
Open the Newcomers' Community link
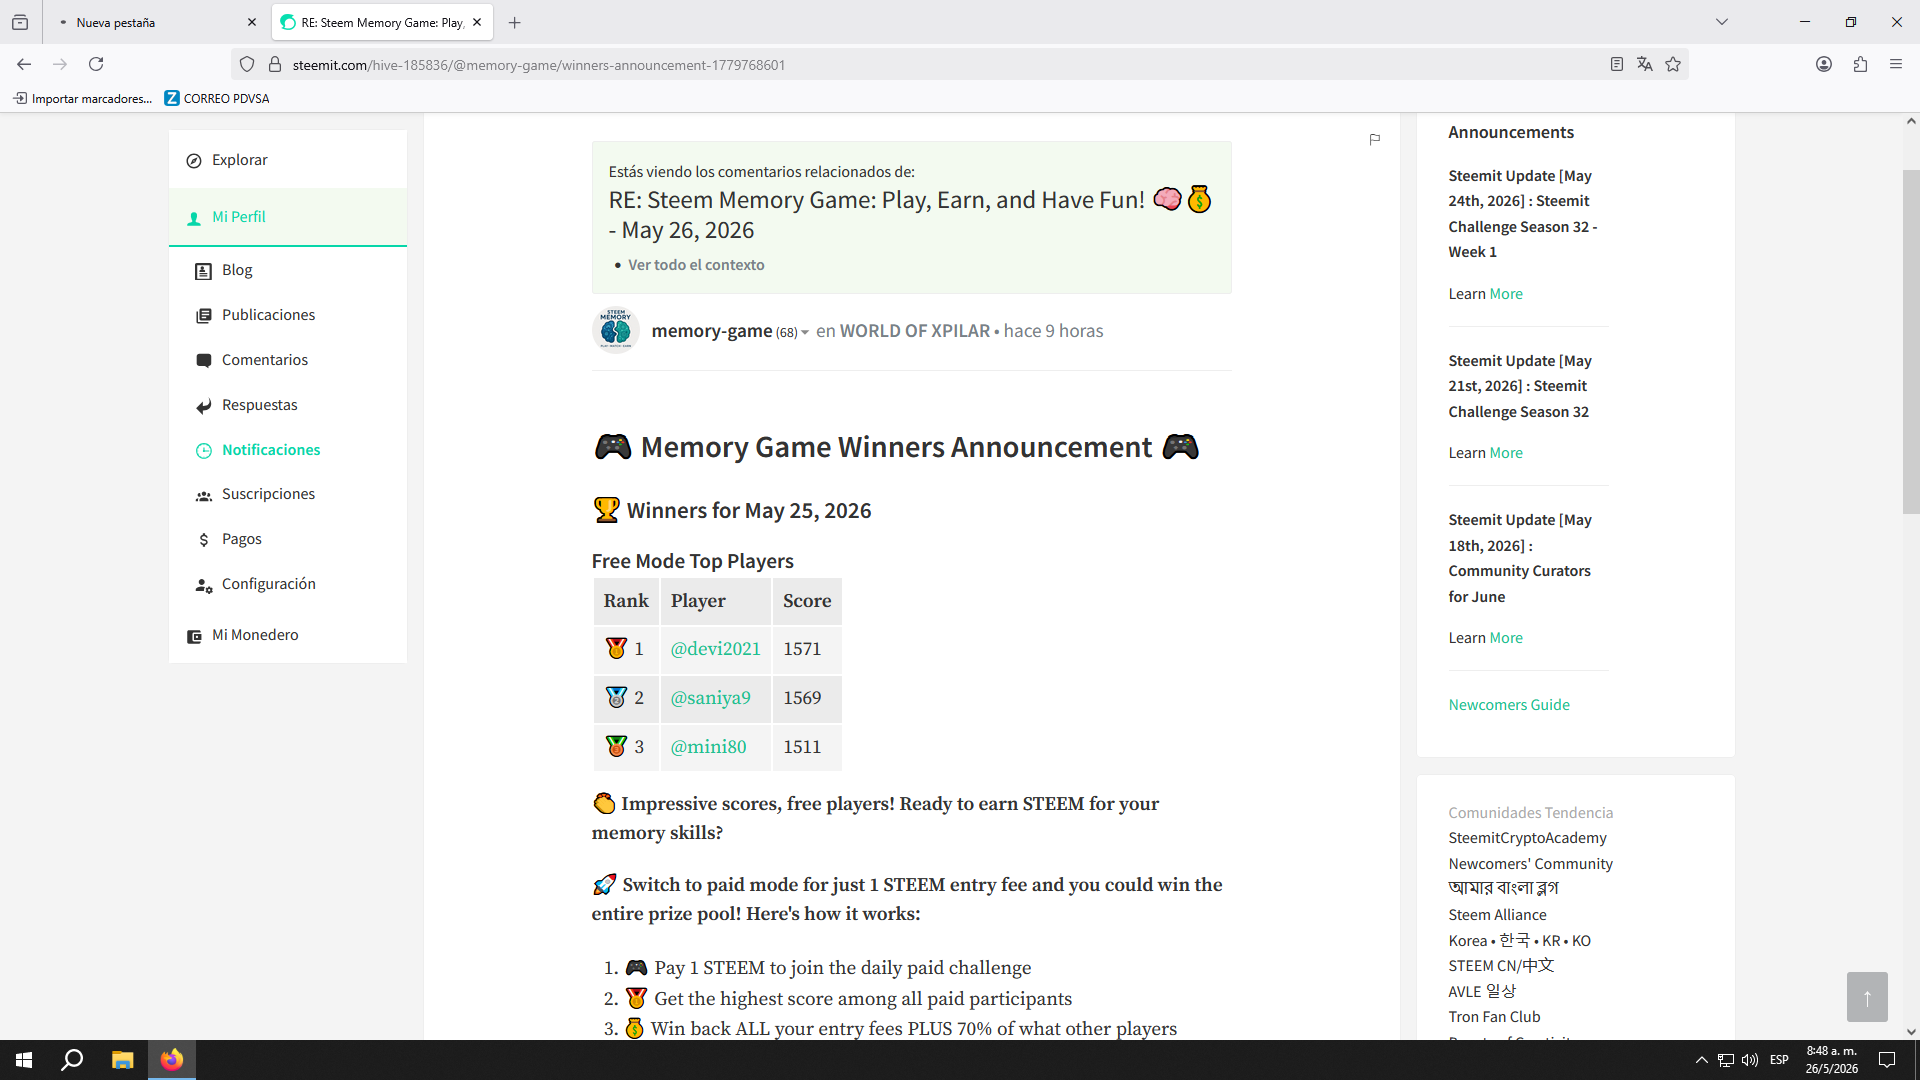1531,864
